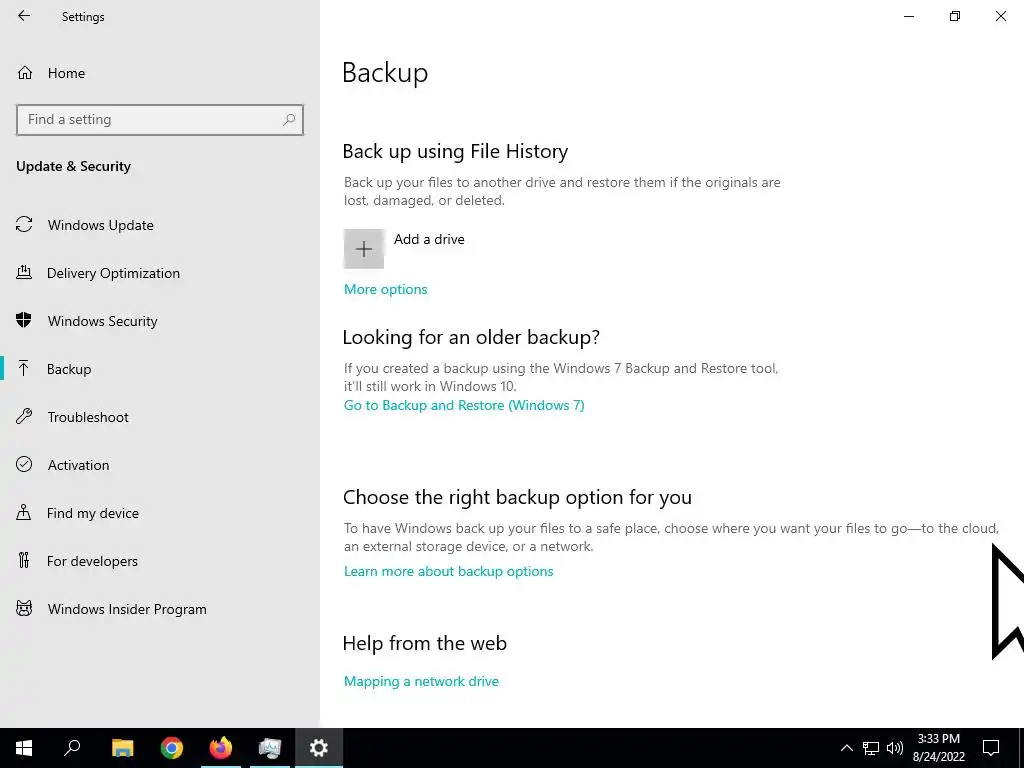Viewport: 1024px width, 768px height.
Task: Open taskbar search
Action: click(x=72, y=748)
